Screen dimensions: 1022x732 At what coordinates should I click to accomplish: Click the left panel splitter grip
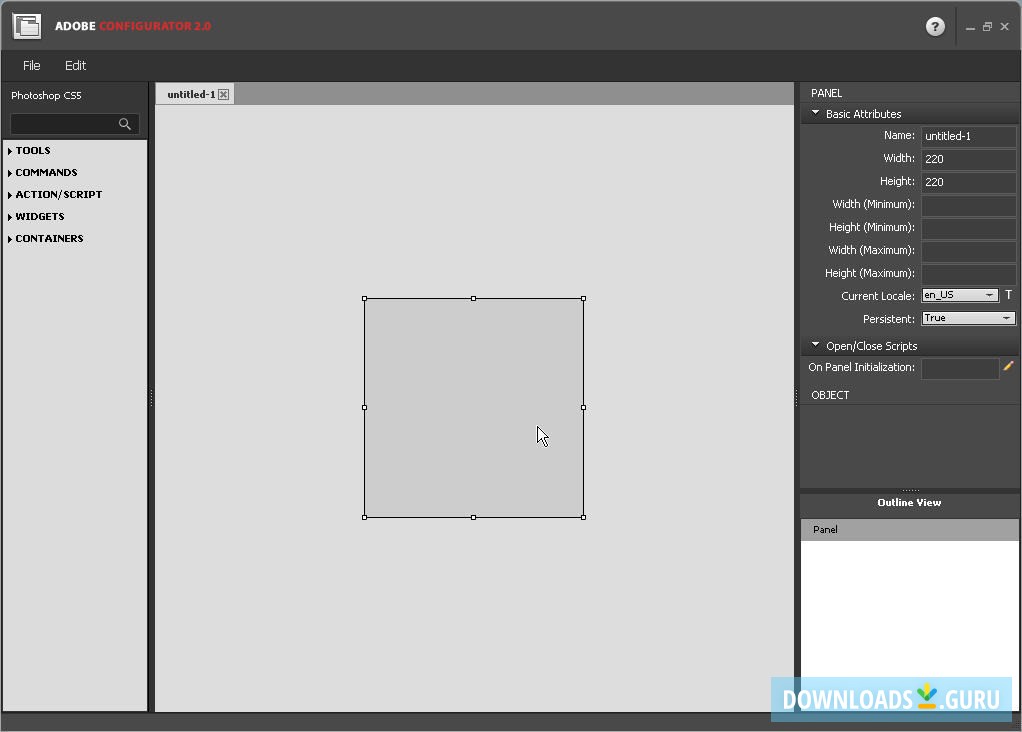tap(151, 398)
